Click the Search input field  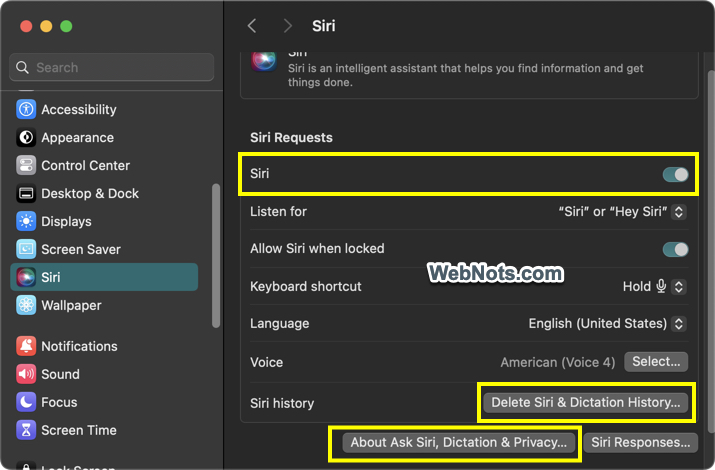112,67
